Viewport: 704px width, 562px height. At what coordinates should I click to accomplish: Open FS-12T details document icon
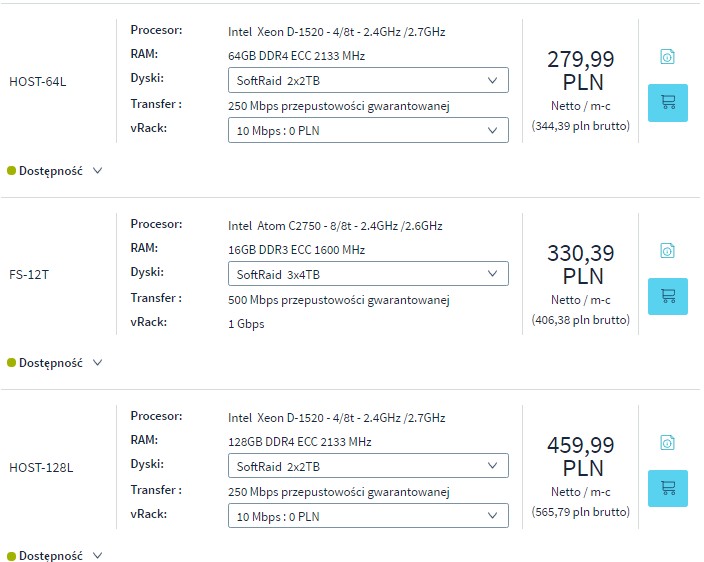pyautogui.click(x=667, y=250)
